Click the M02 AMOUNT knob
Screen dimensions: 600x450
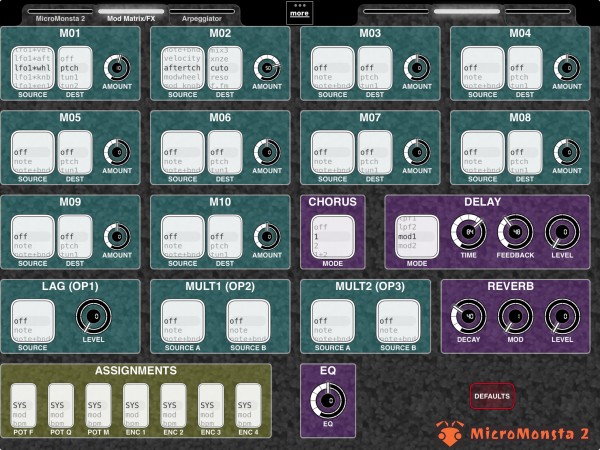click(267, 68)
